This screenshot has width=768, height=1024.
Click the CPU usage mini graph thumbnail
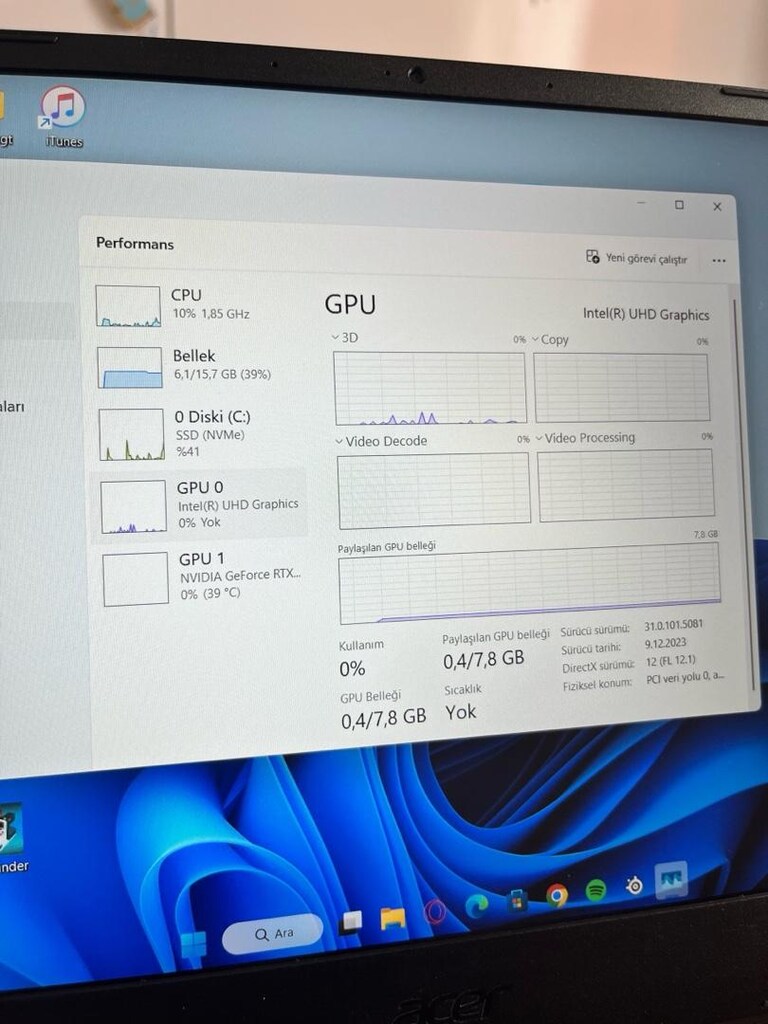[x=128, y=306]
